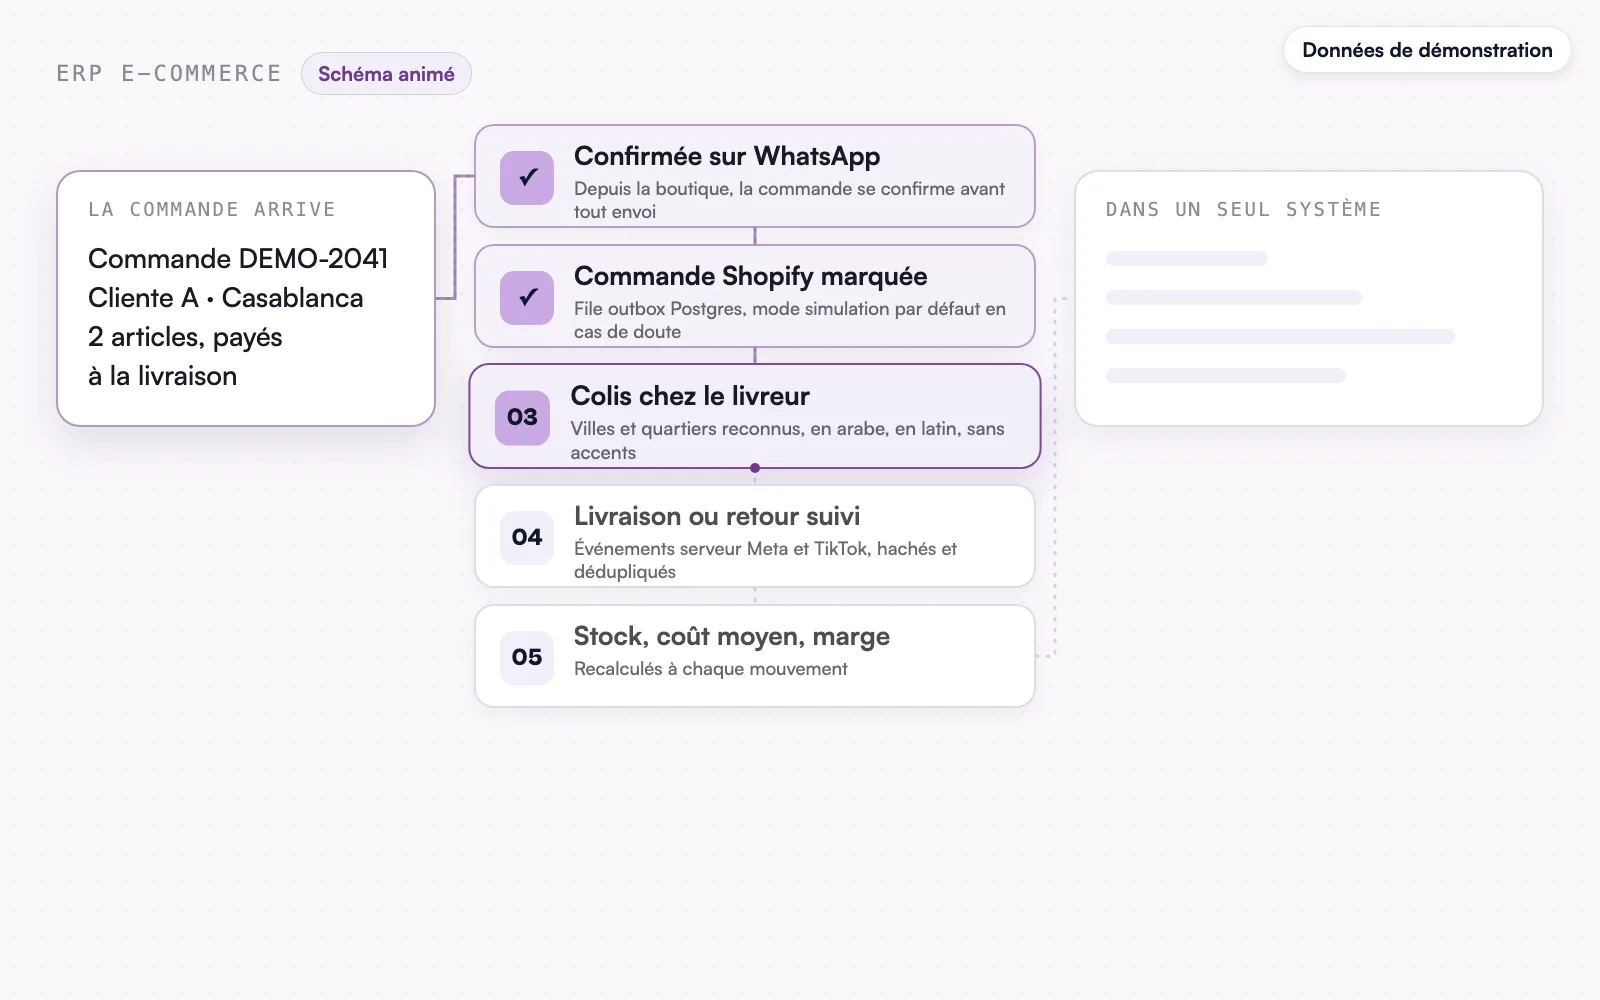
Task: Open the Schéma animé pill
Action: click(386, 74)
